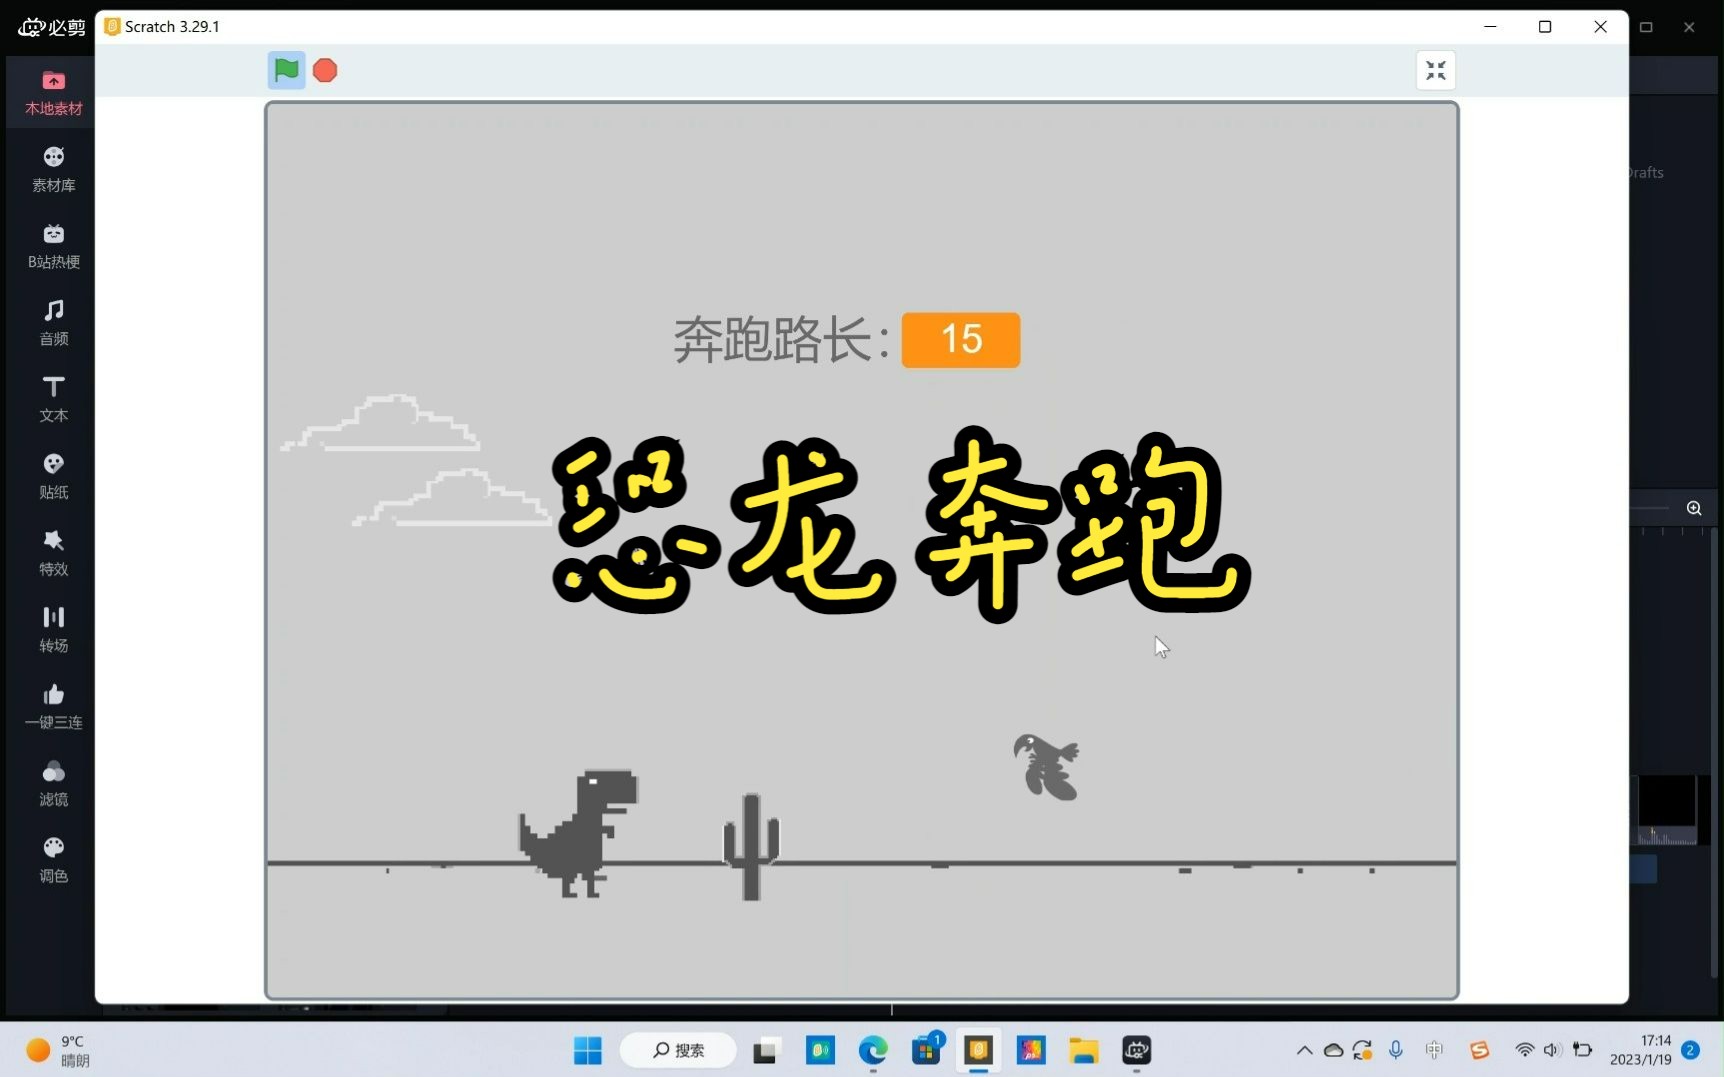This screenshot has width=1724, height=1077.
Task: Exit Scratch full screen mode
Action: [1436, 70]
